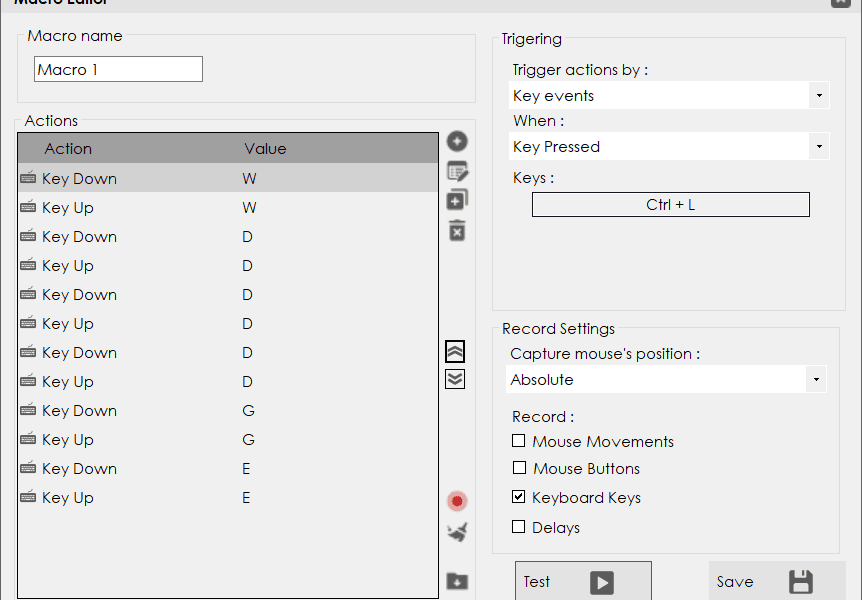The width and height of the screenshot is (862, 600).
Task: Toggle the Delays checkbox
Action: click(519, 527)
